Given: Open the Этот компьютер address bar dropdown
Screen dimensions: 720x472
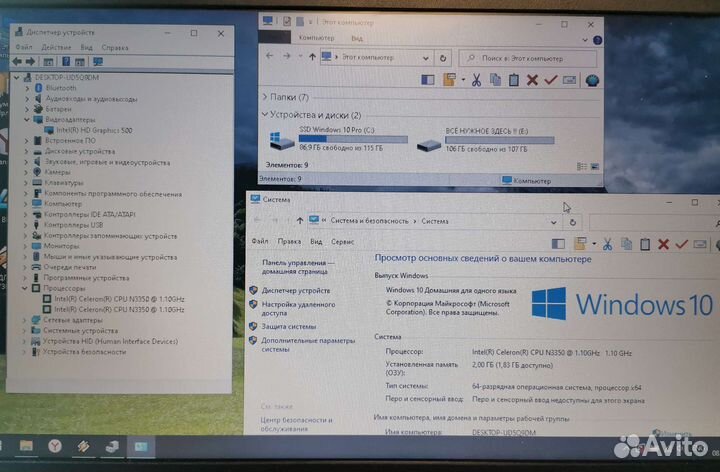Looking at the screenshot, I should (x=426, y=58).
